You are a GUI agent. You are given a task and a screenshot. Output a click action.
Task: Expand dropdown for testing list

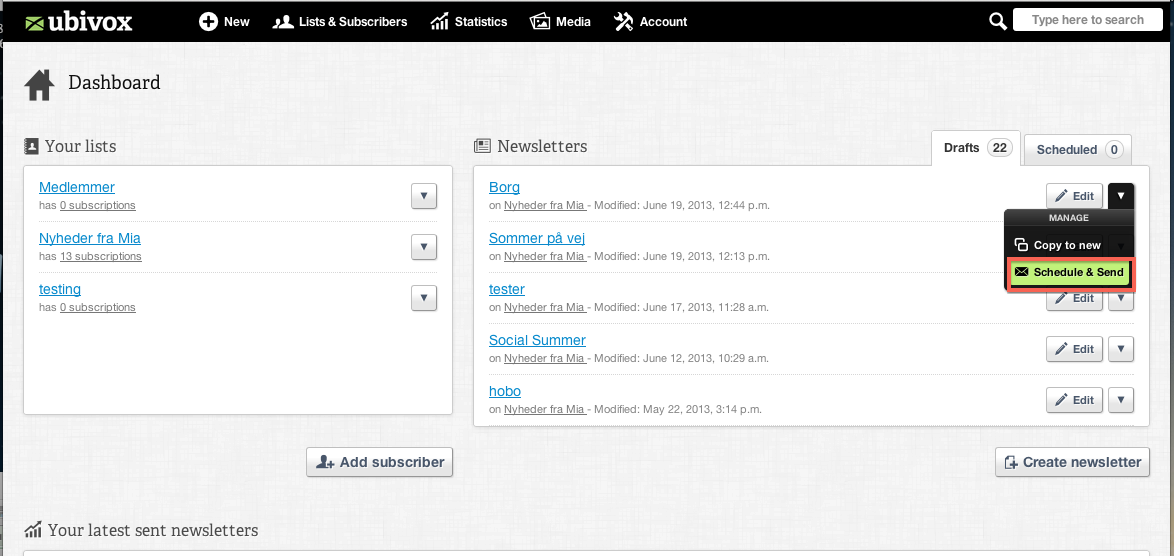[424, 298]
